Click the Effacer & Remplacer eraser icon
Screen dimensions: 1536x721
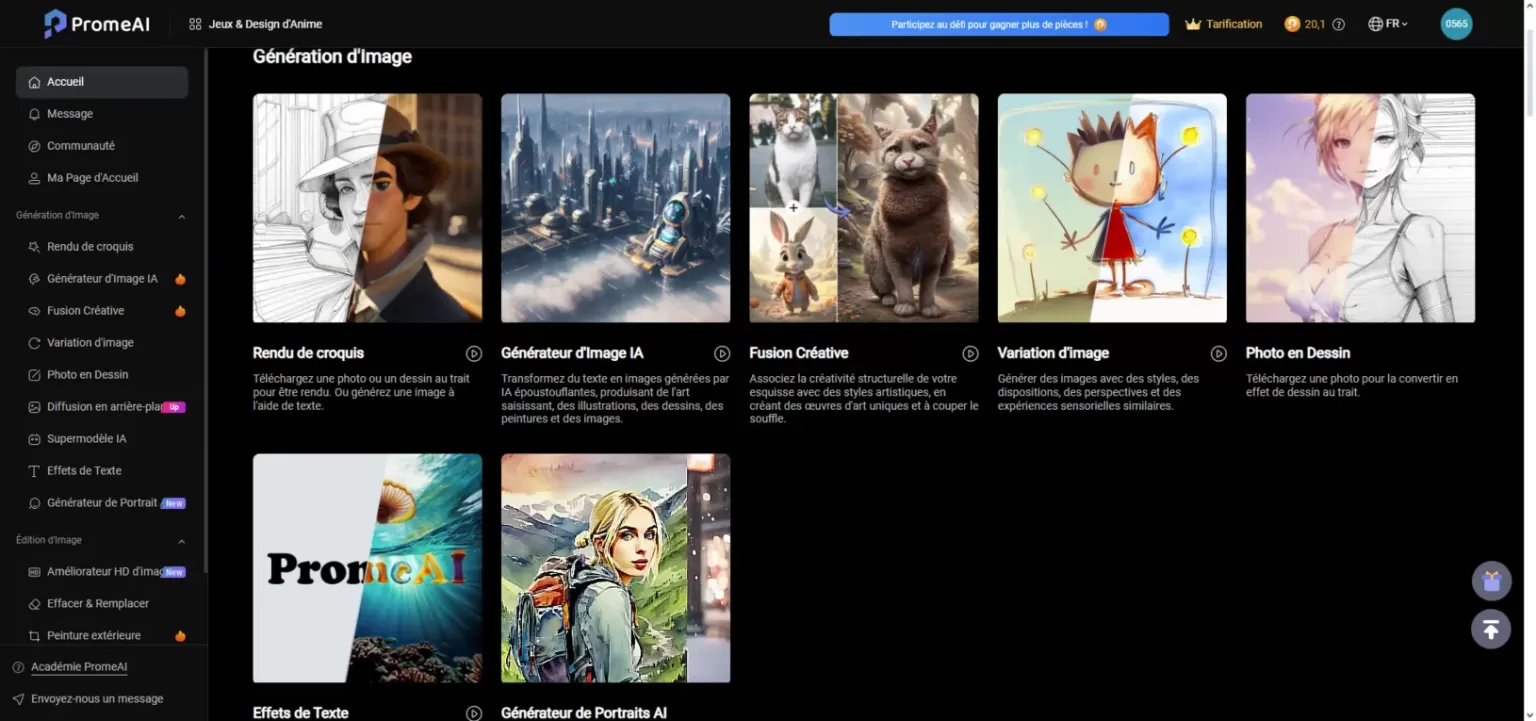click(35, 604)
